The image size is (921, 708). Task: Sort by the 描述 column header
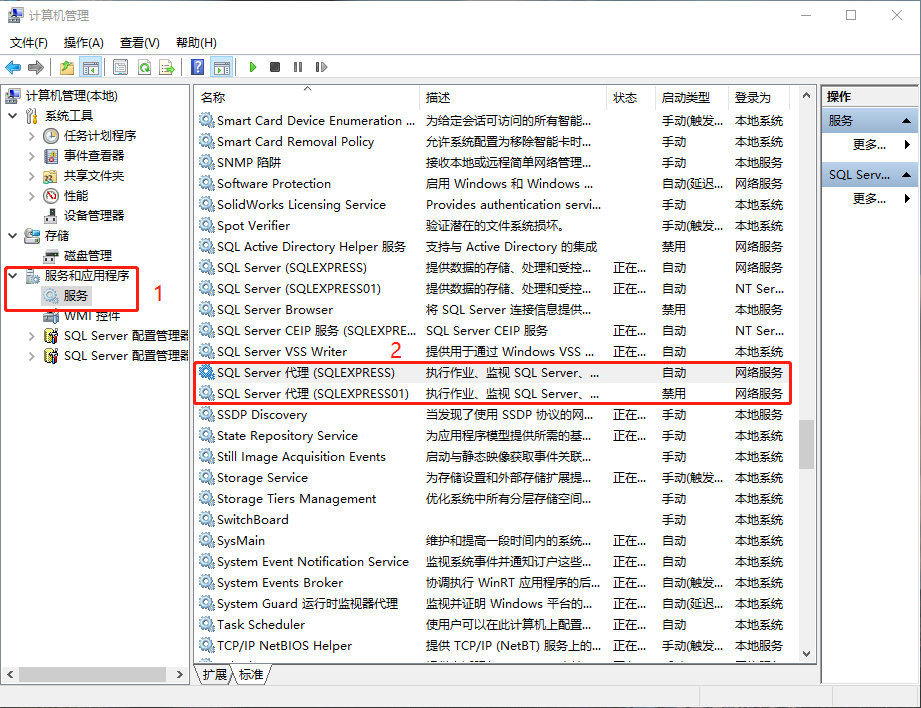[x=513, y=98]
